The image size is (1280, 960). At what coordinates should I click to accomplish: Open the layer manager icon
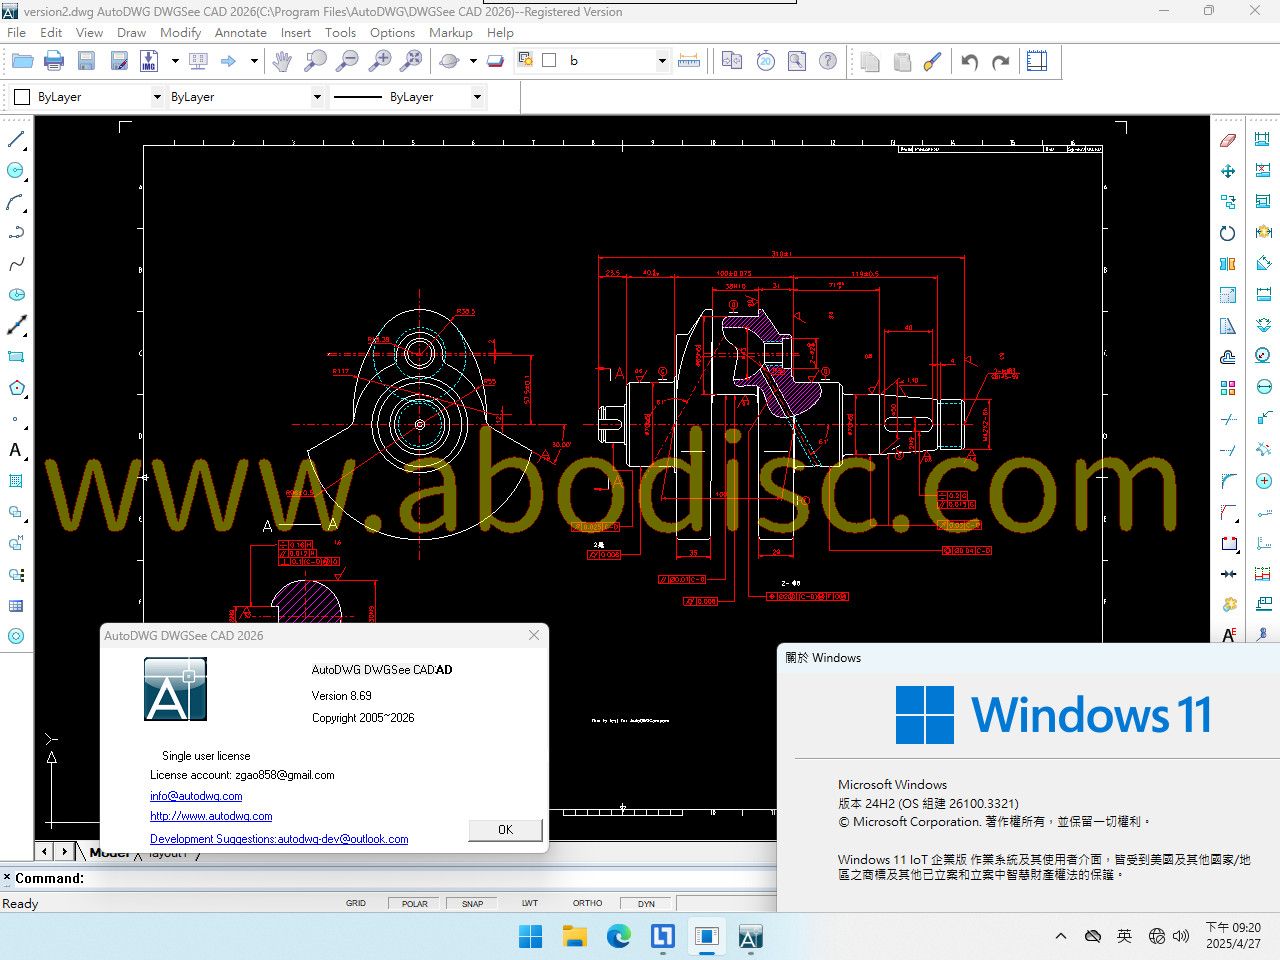point(525,60)
